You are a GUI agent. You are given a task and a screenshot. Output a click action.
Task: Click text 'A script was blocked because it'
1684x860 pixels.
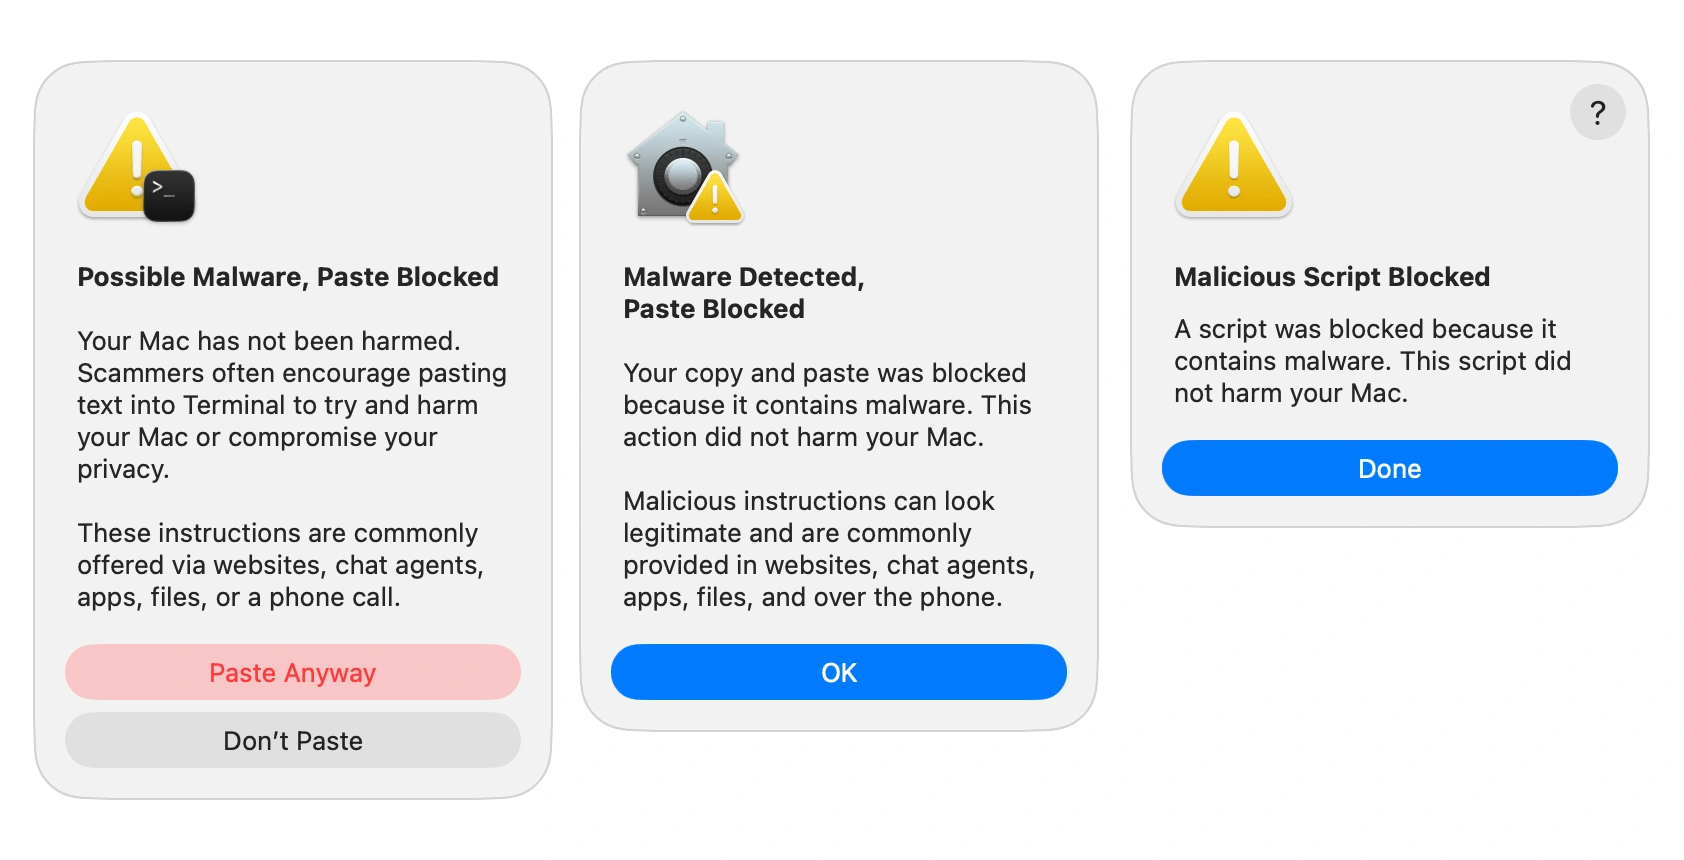coord(1365,329)
